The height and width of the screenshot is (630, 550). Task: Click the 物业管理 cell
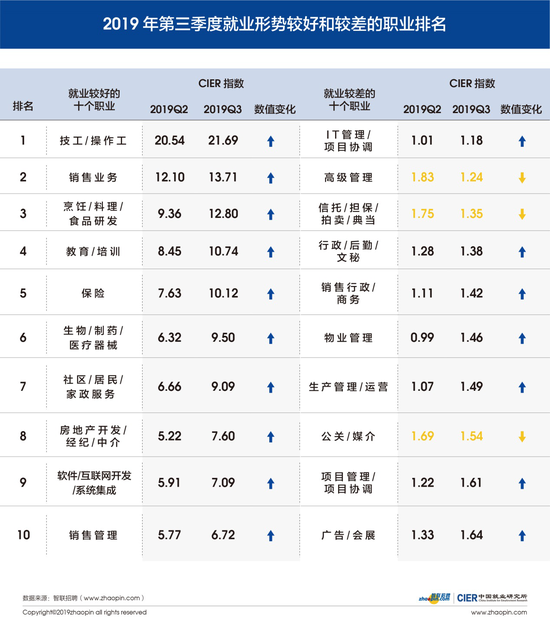pos(348,338)
